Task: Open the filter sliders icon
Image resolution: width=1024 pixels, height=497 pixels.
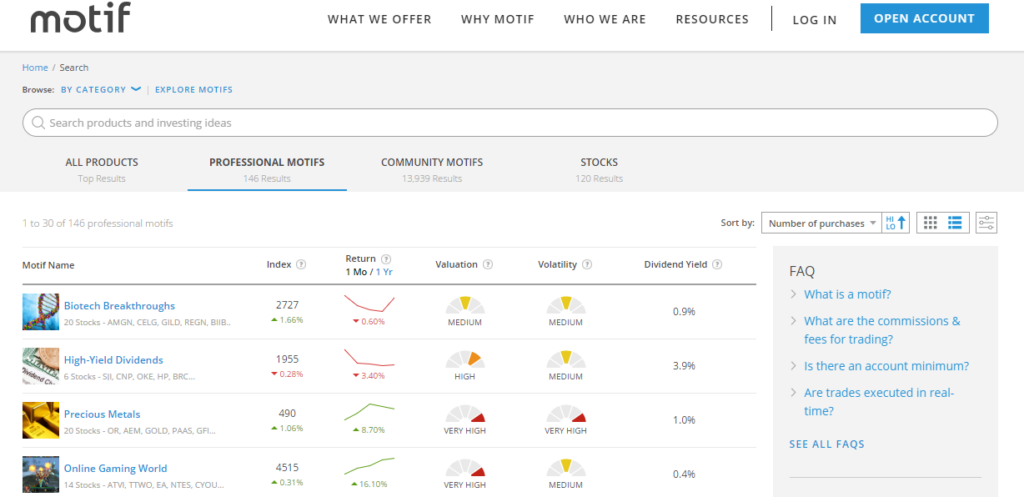Action: [986, 223]
